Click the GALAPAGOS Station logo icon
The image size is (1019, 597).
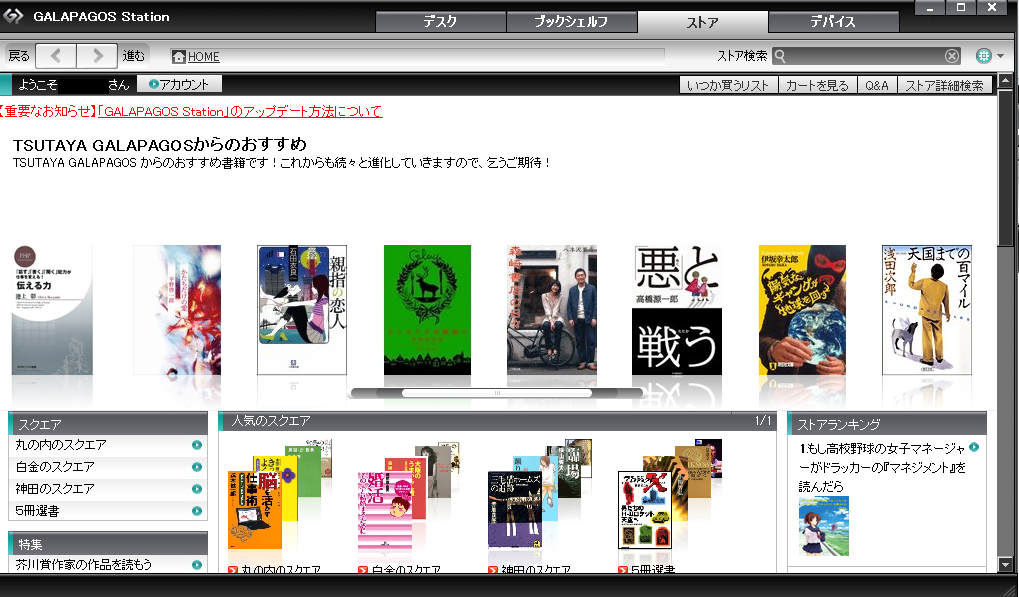(x=13, y=16)
